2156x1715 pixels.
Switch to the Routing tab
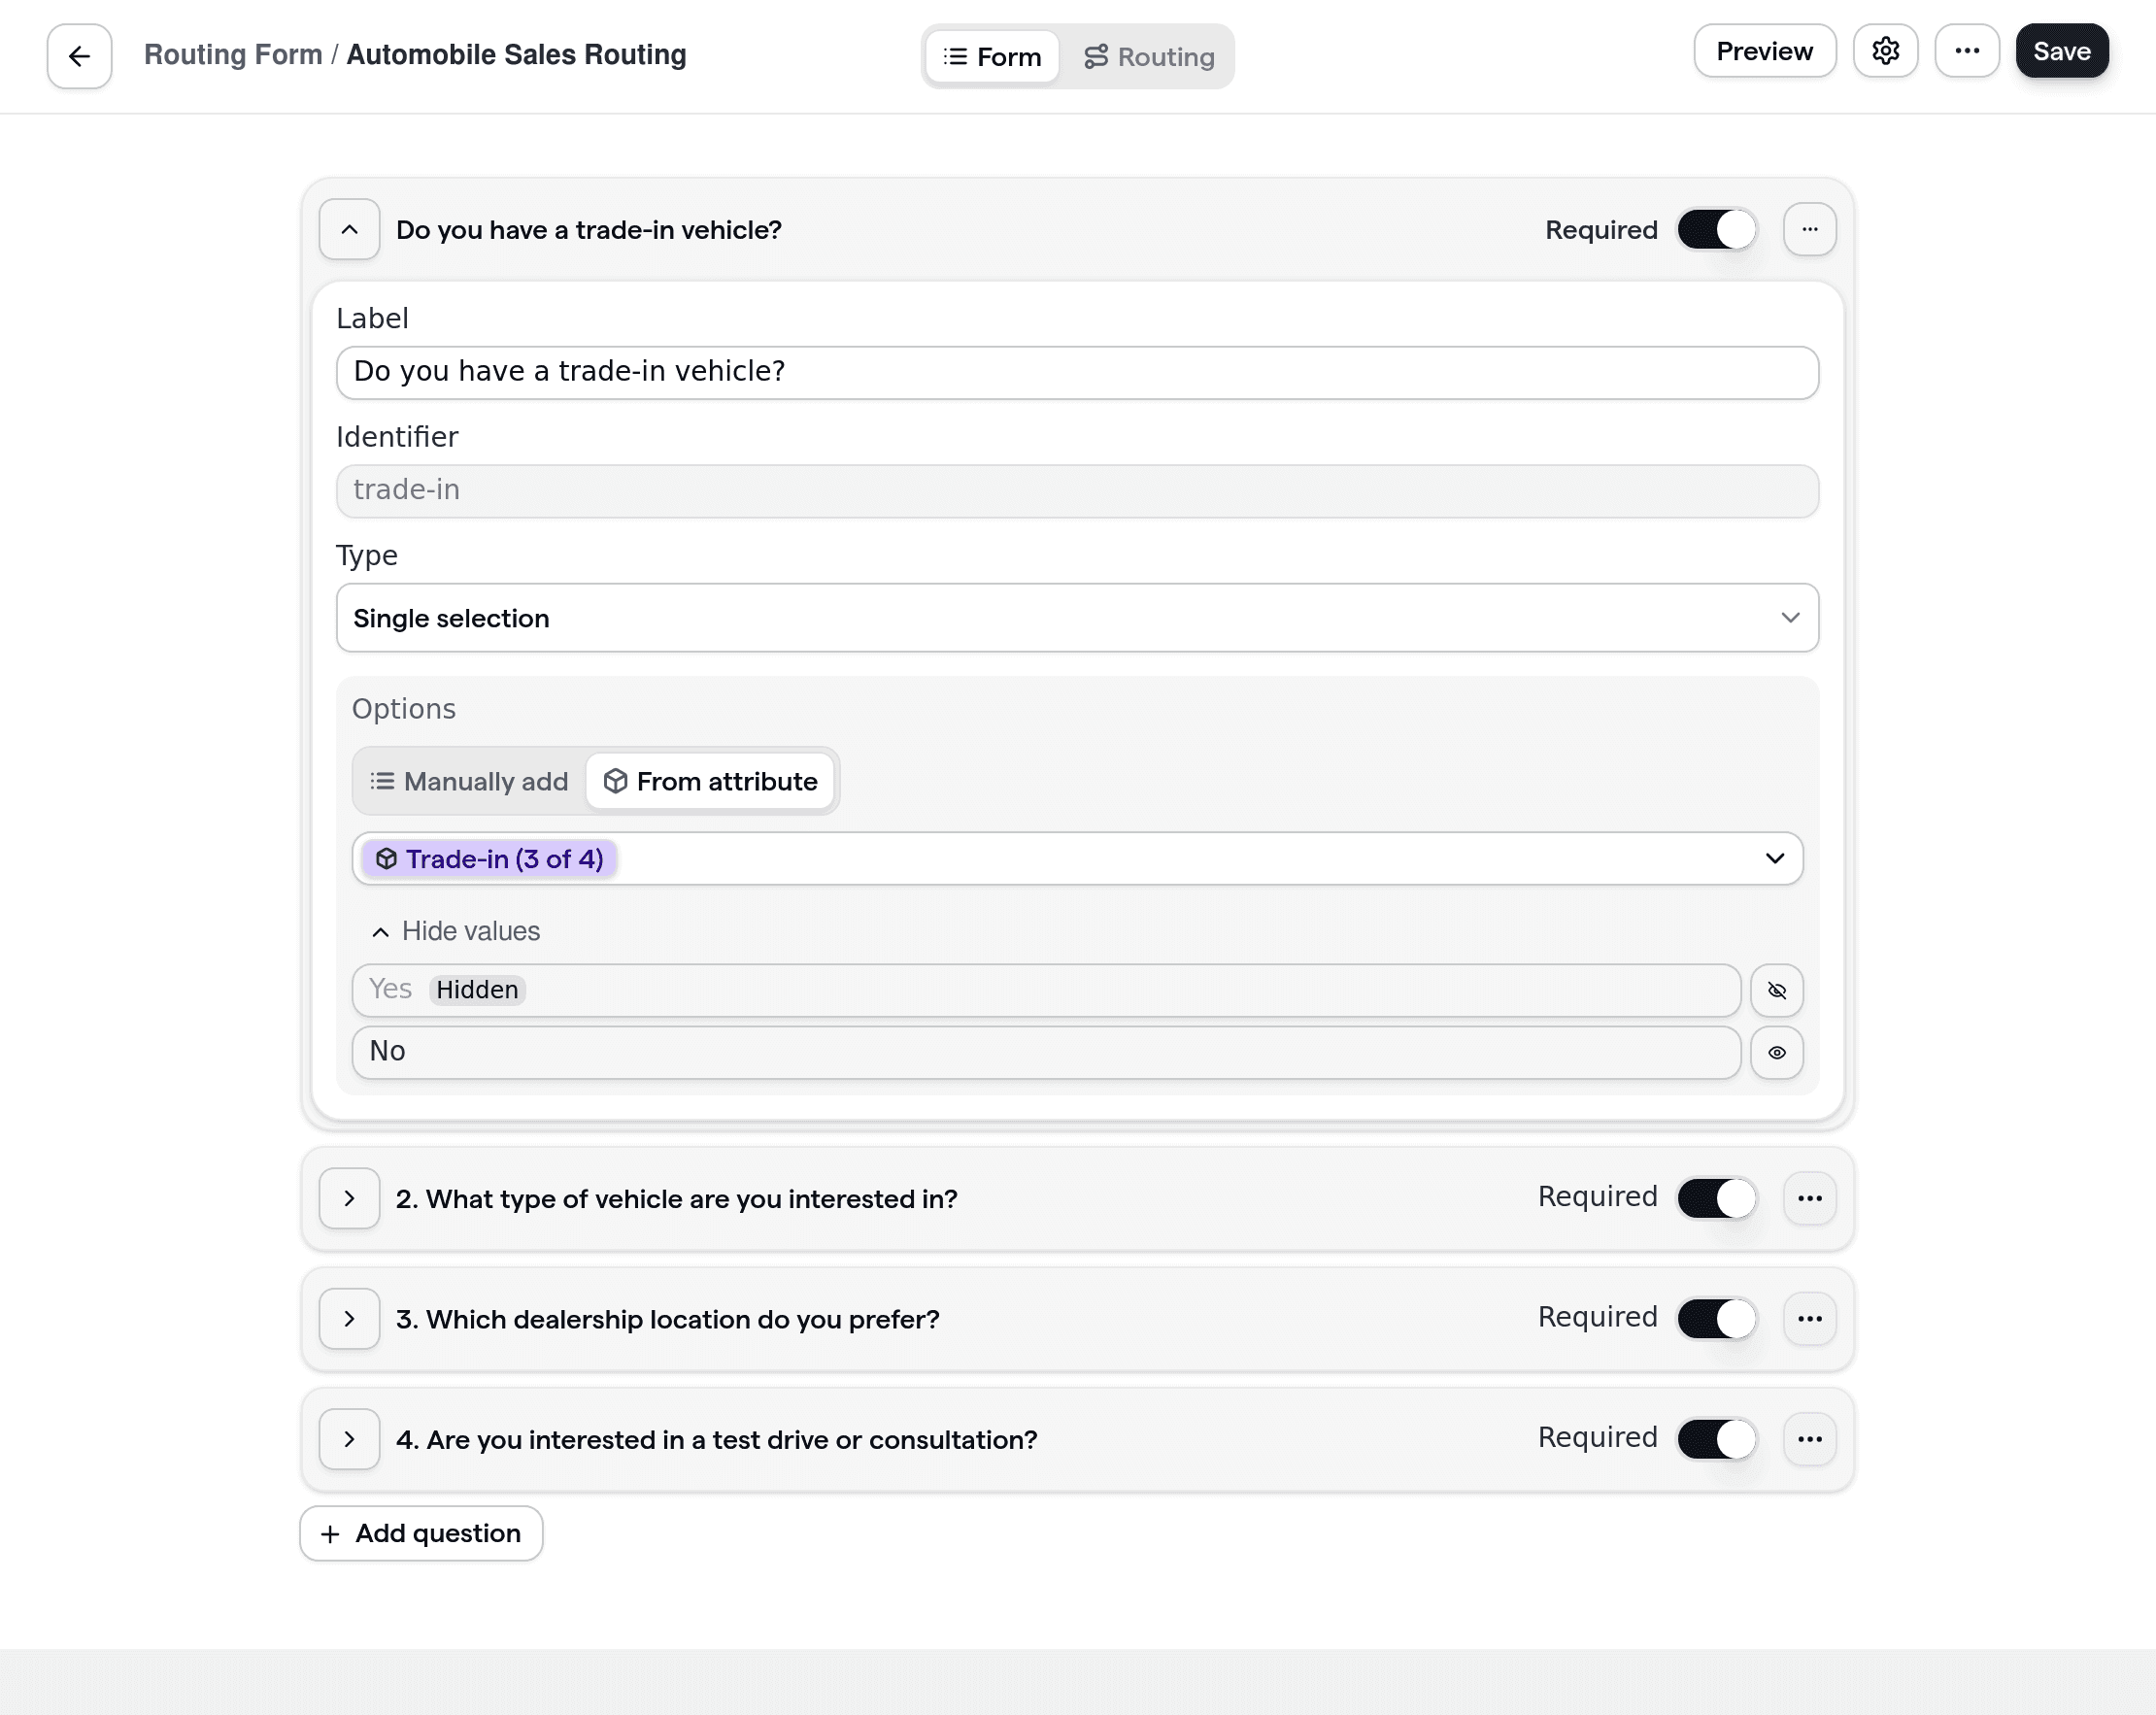[x=1149, y=56]
